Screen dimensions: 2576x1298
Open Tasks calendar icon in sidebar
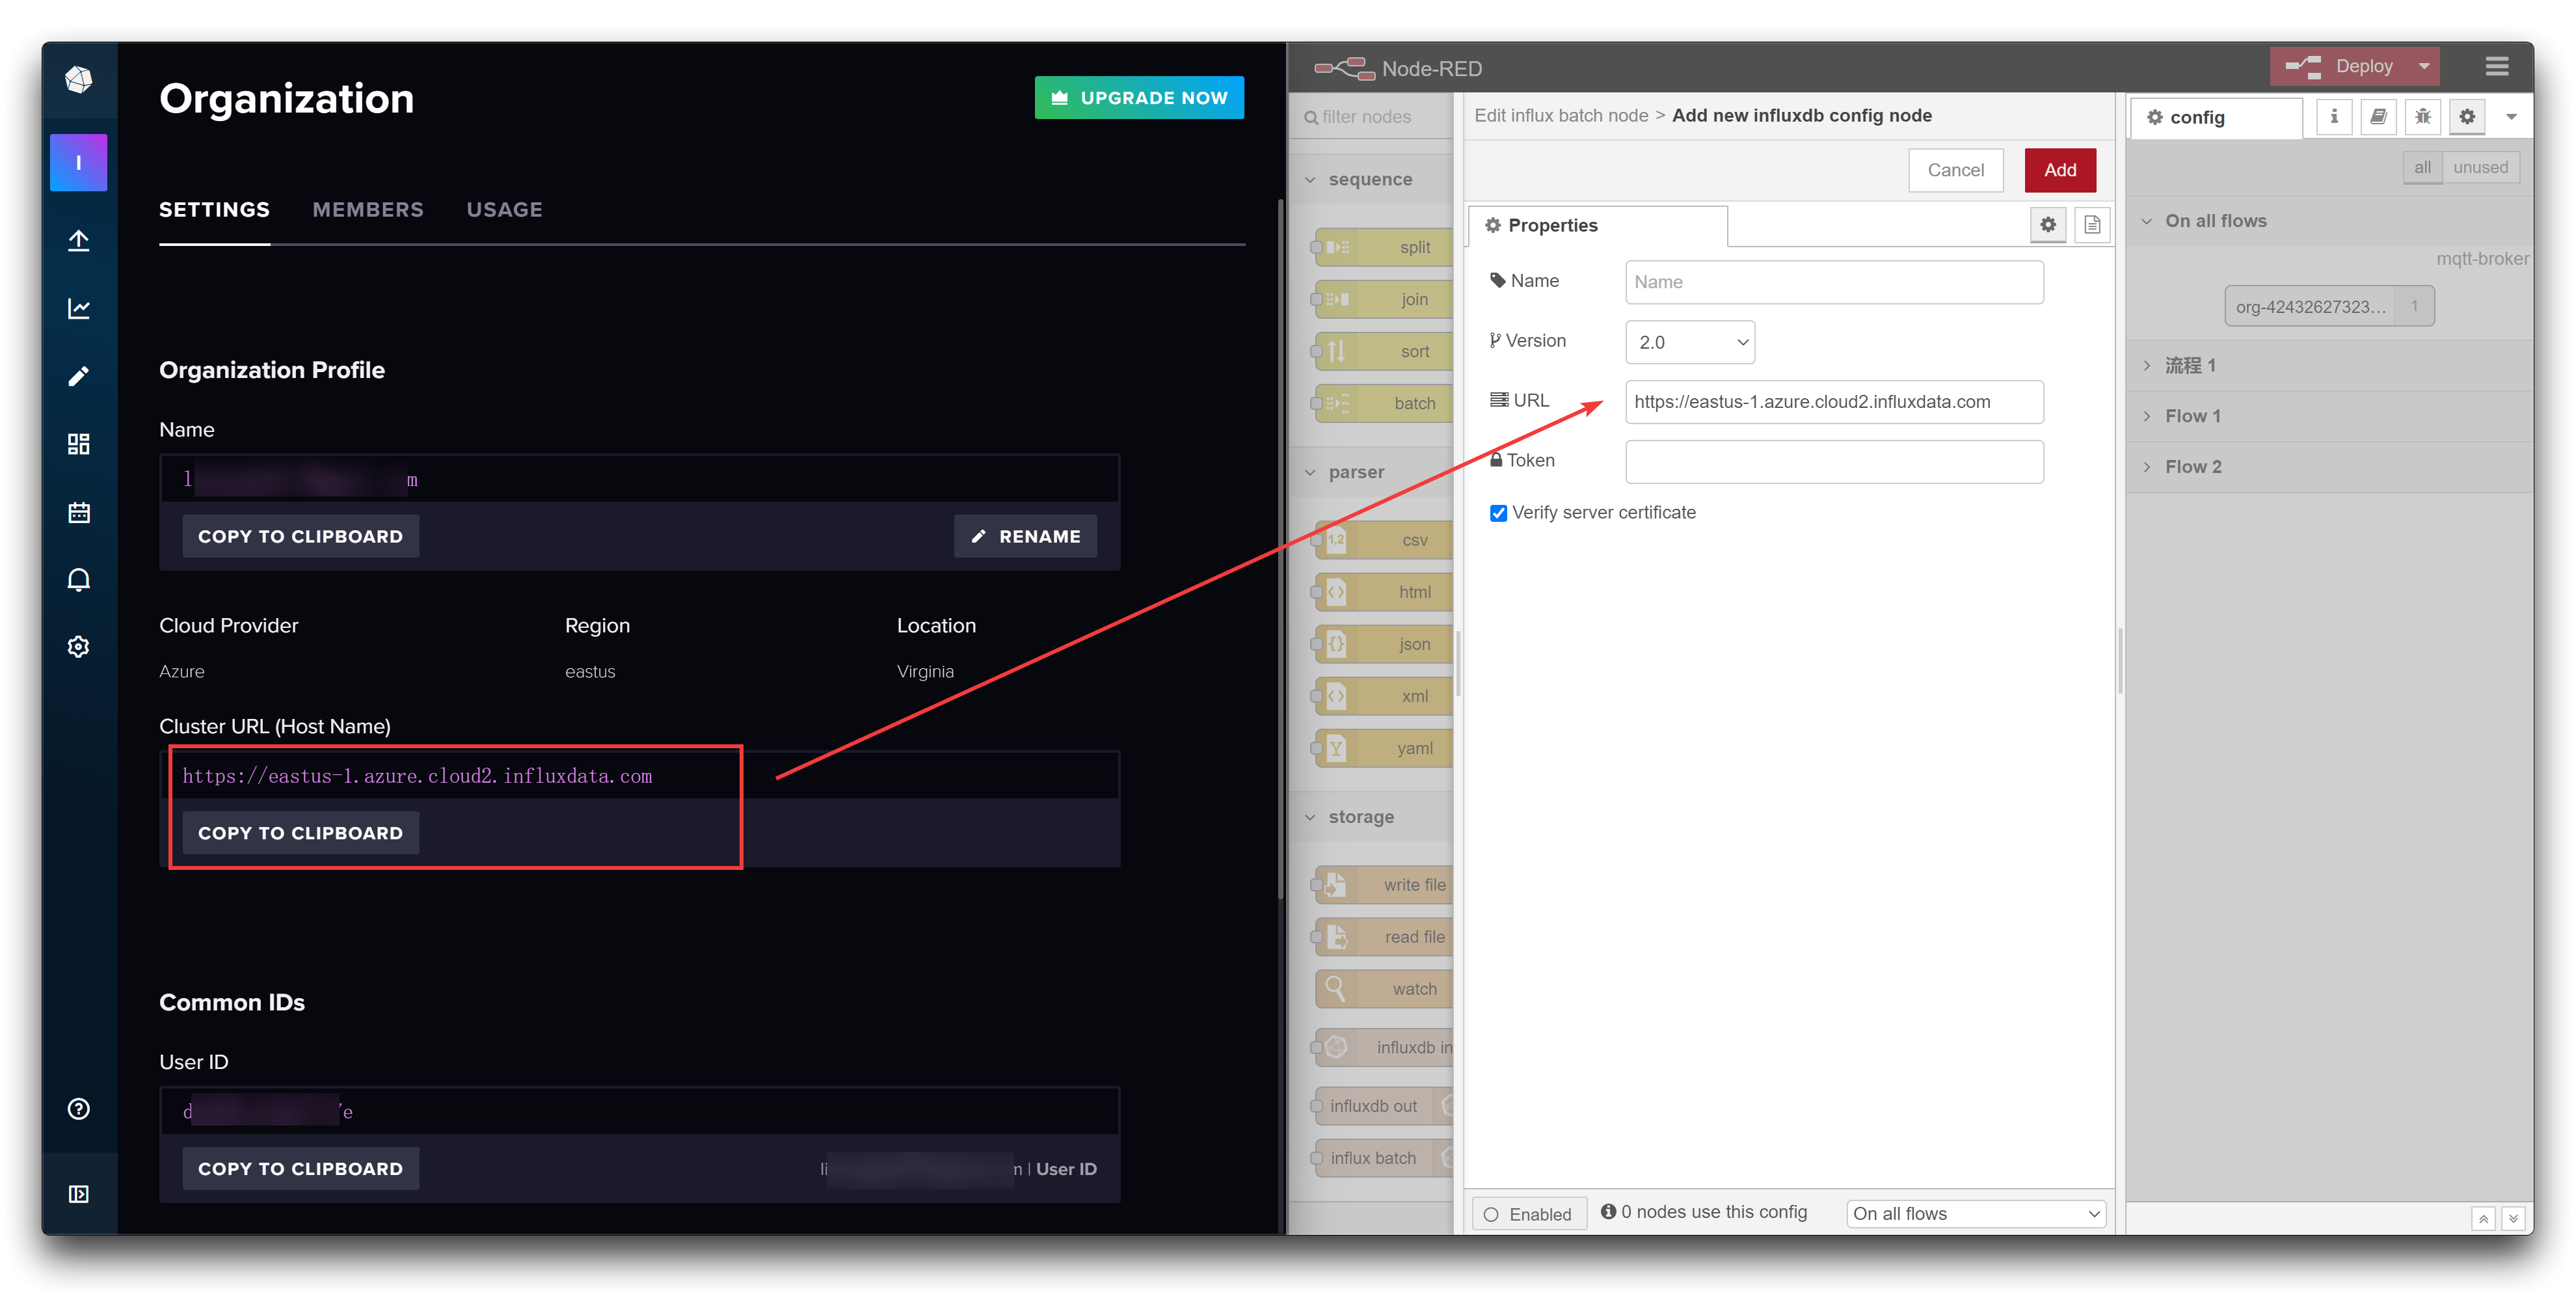pyautogui.click(x=78, y=512)
